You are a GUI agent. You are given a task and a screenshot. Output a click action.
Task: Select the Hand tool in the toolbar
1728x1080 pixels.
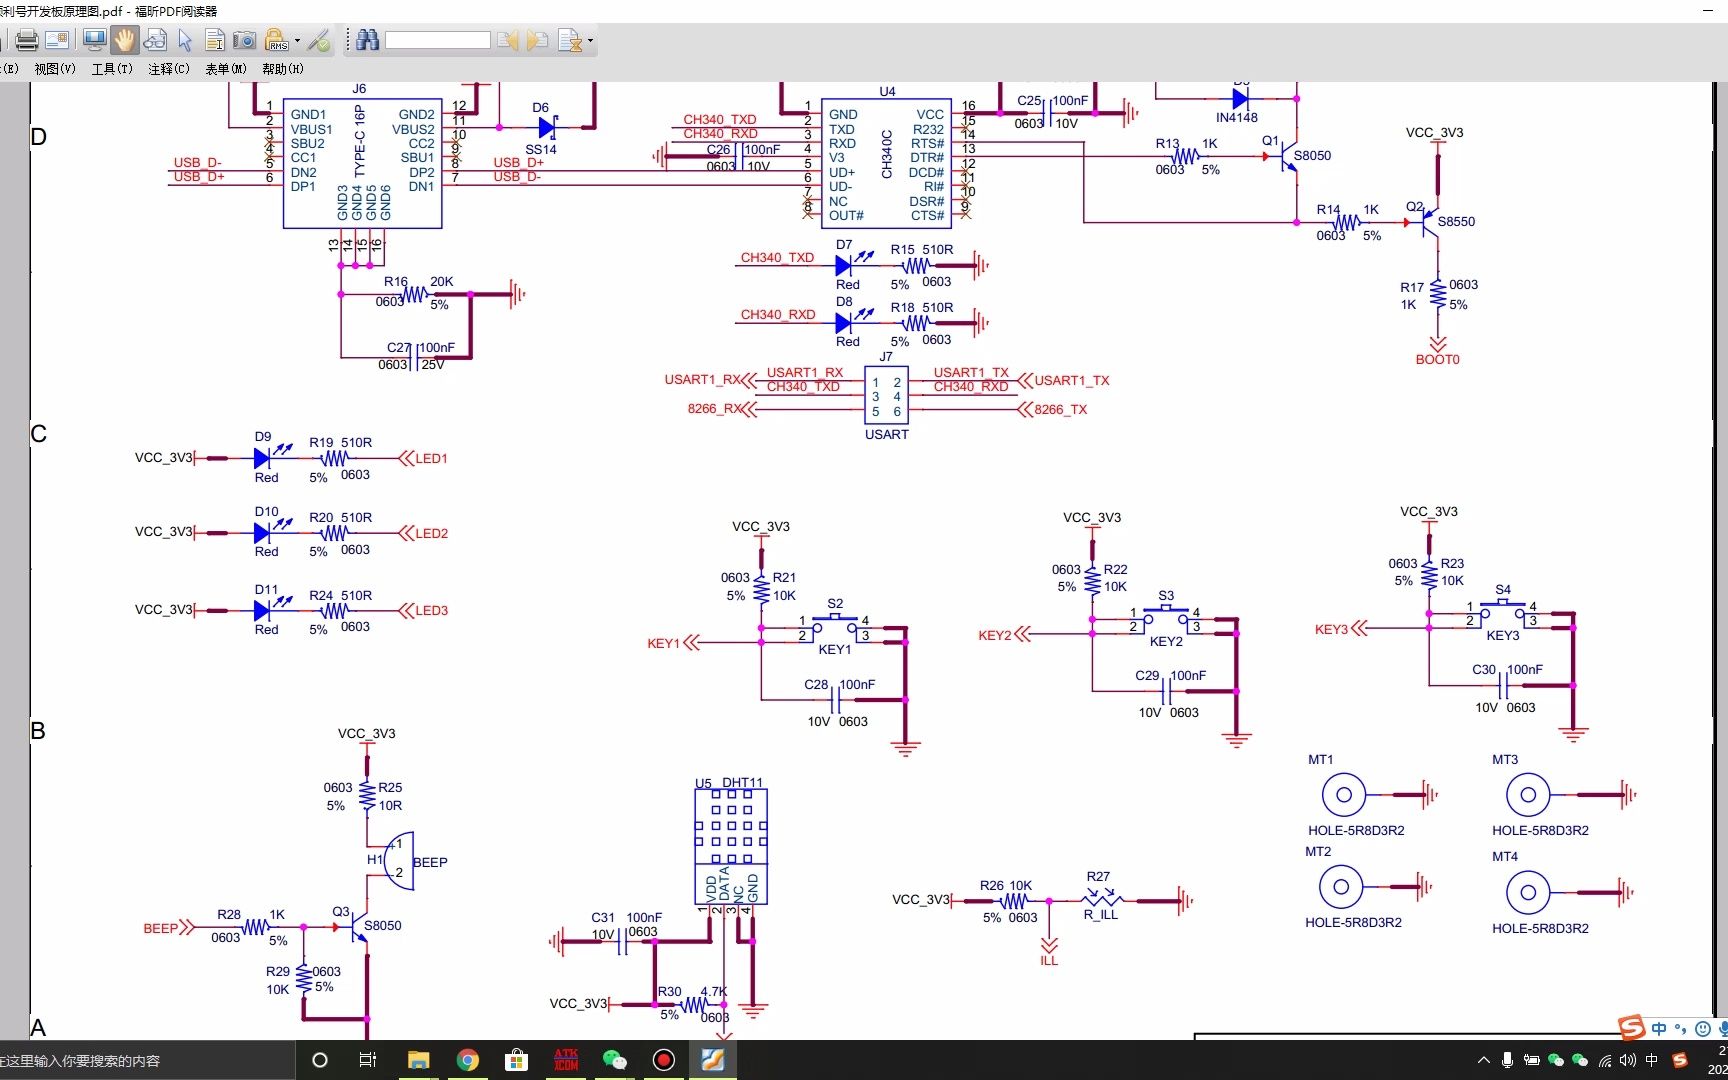click(x=124, y=41)
